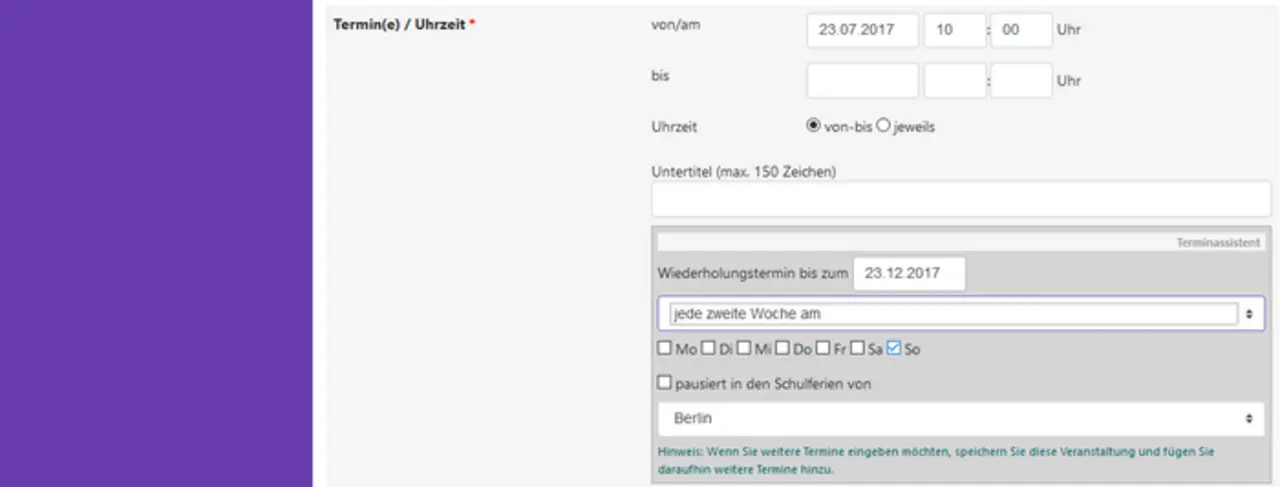Click the 'Terminassistent' header label
The width and height of the screenshot is (1280, 487).
(x=1218, y=242)
